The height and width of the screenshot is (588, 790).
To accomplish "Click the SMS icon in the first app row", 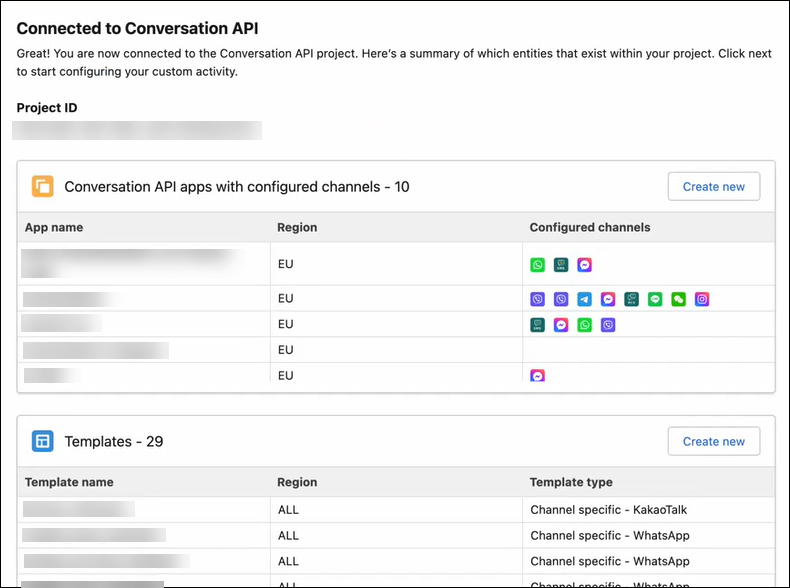I will tap(562, 265).
